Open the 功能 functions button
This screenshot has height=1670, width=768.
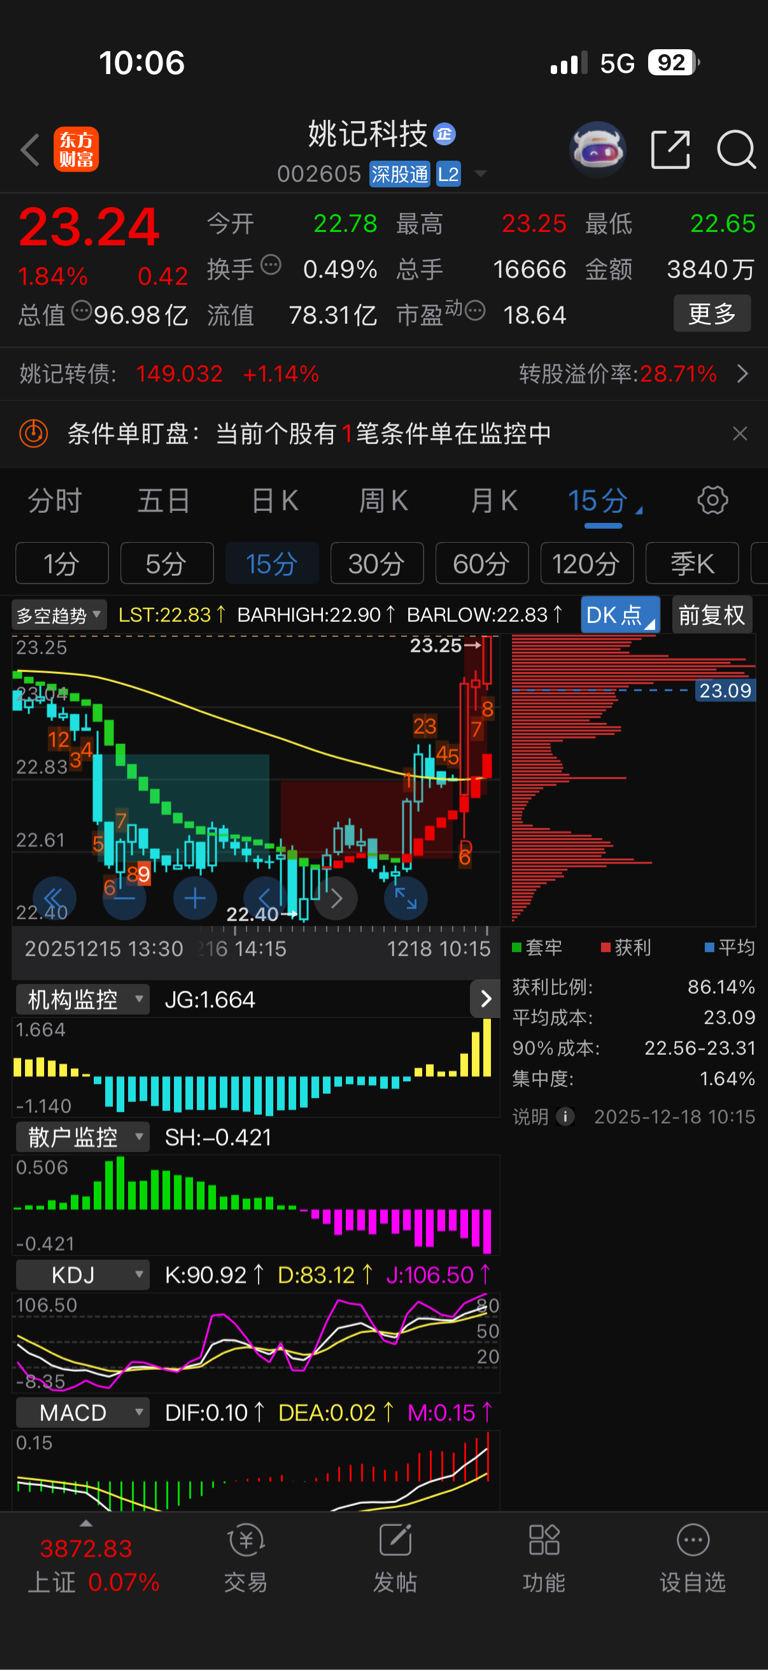click(x=544, y=1559)
